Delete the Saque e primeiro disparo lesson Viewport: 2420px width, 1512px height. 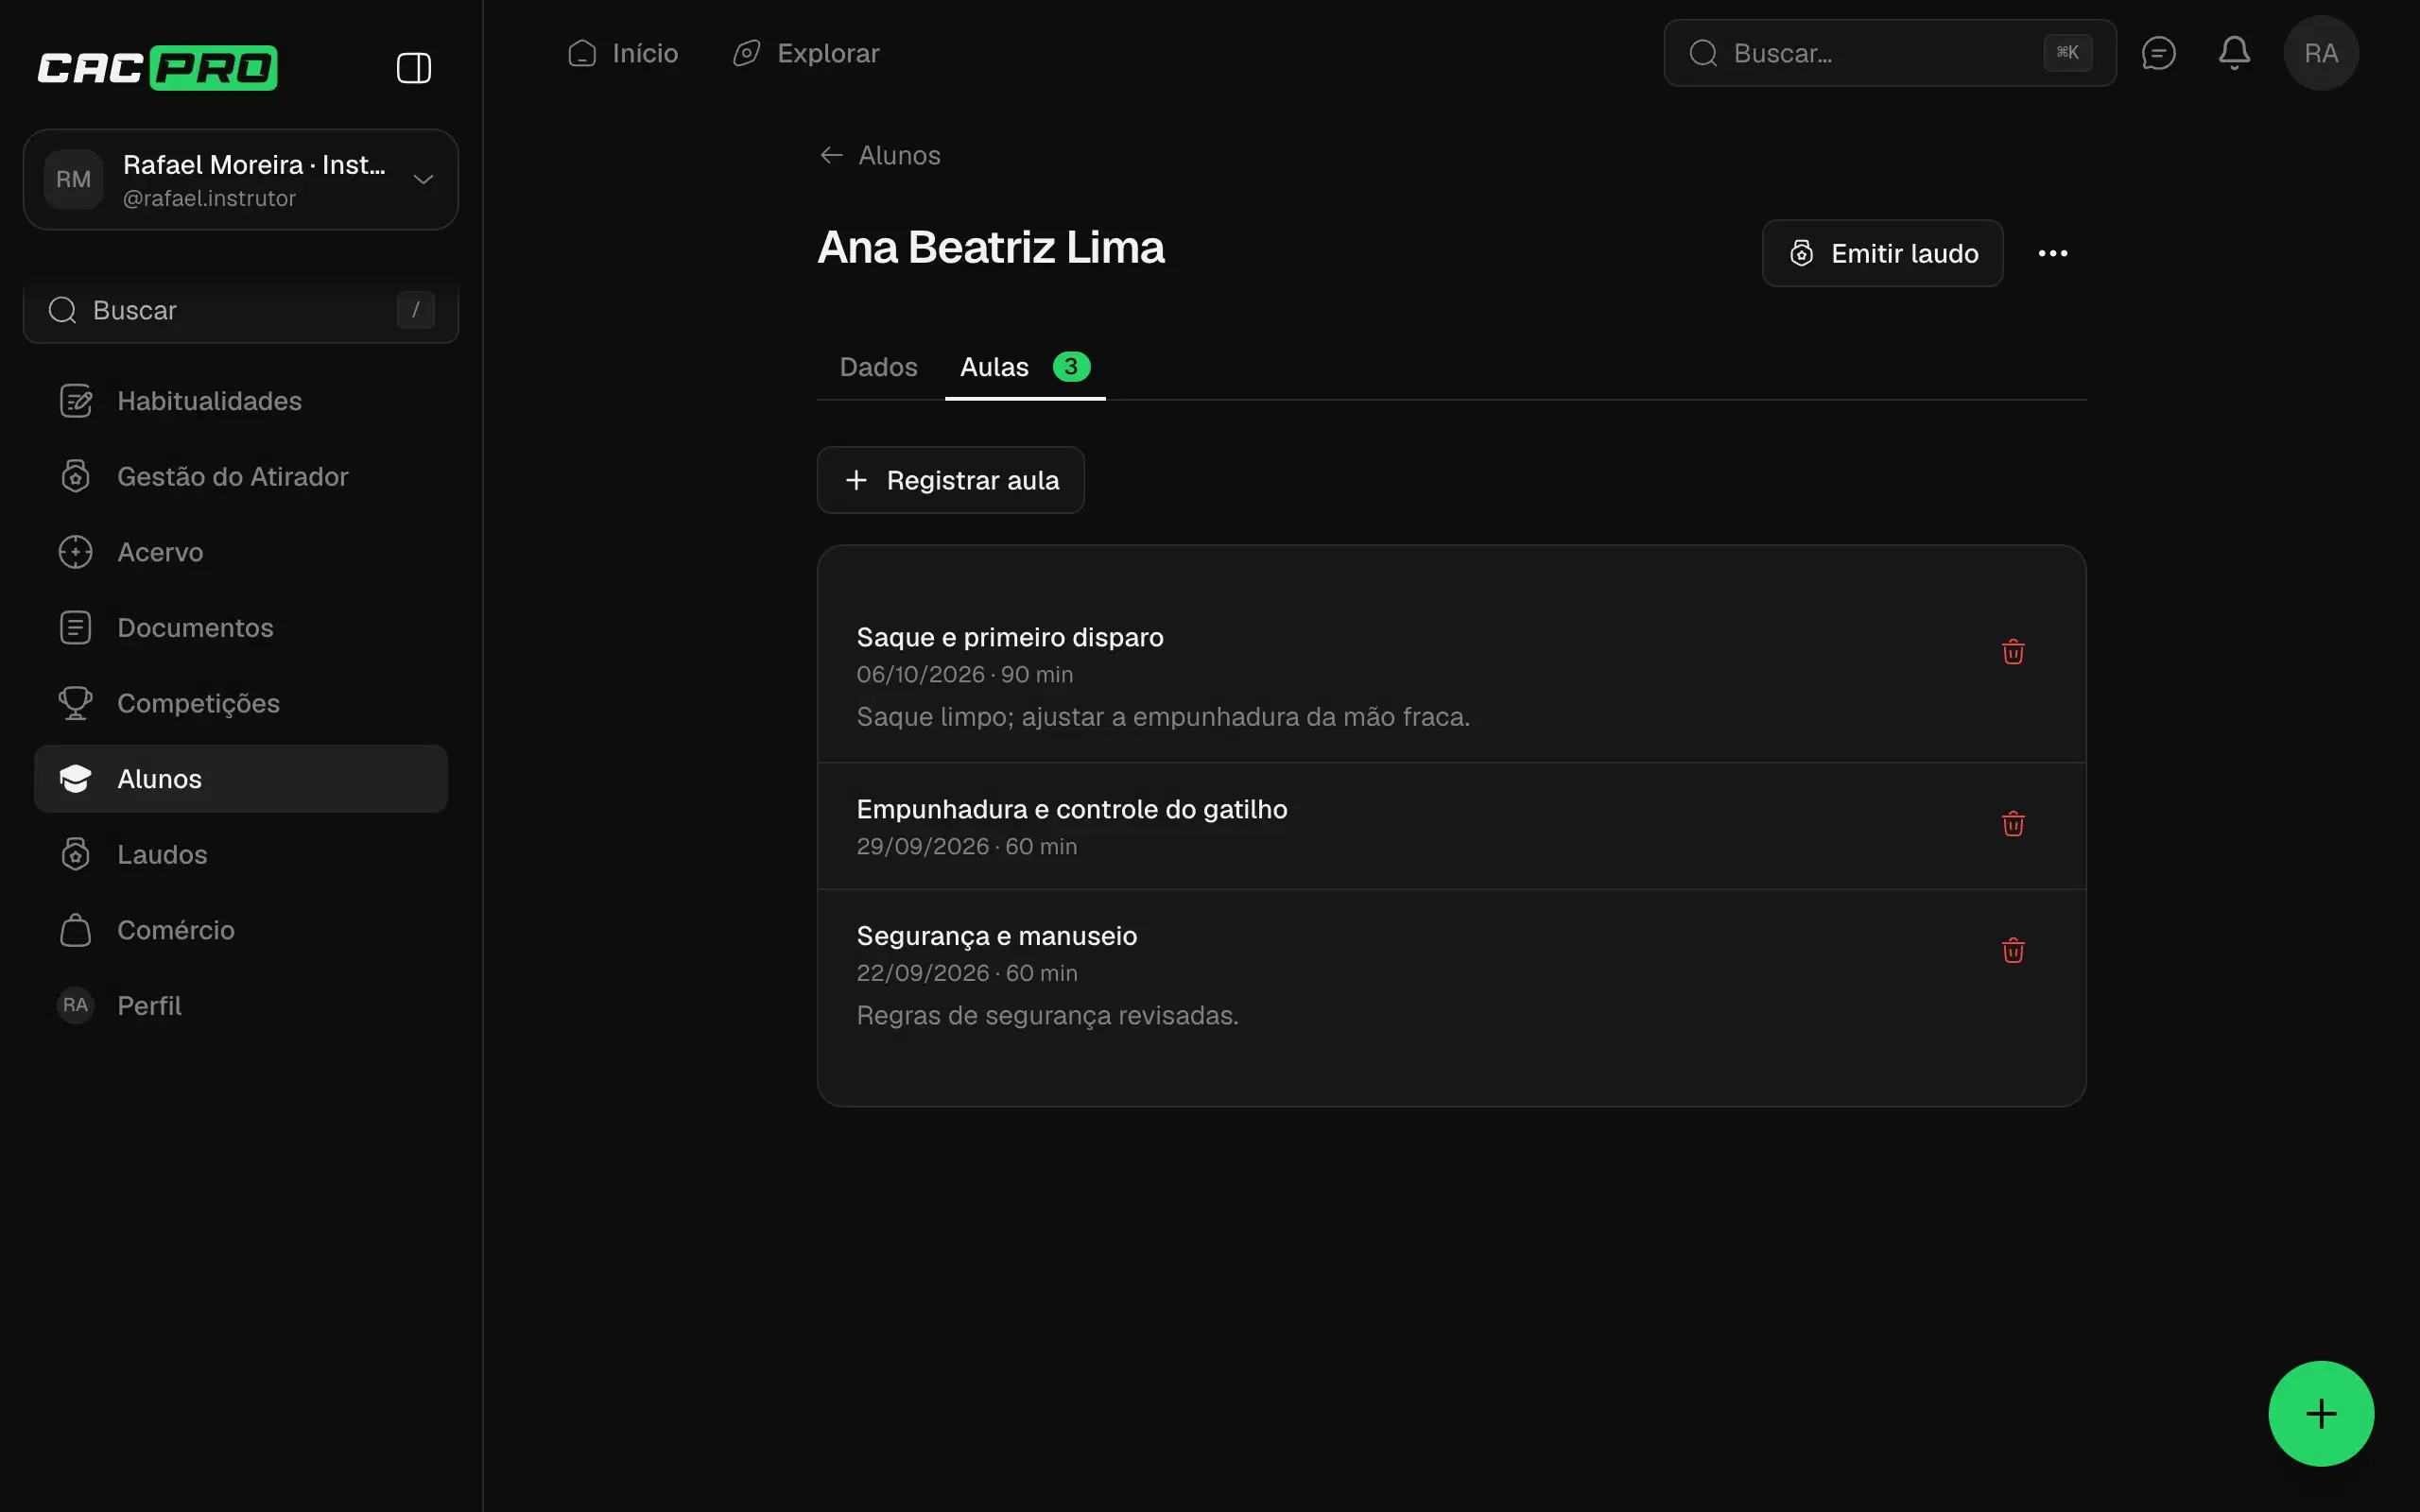point(2013,652)
